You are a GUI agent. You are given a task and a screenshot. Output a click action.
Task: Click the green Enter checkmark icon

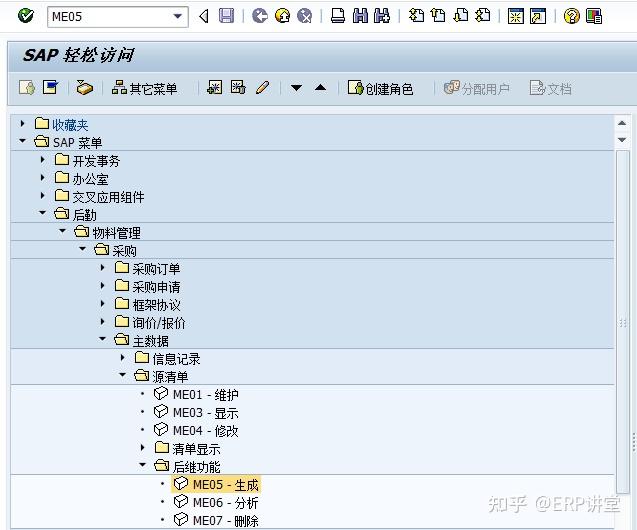point(26,16)
